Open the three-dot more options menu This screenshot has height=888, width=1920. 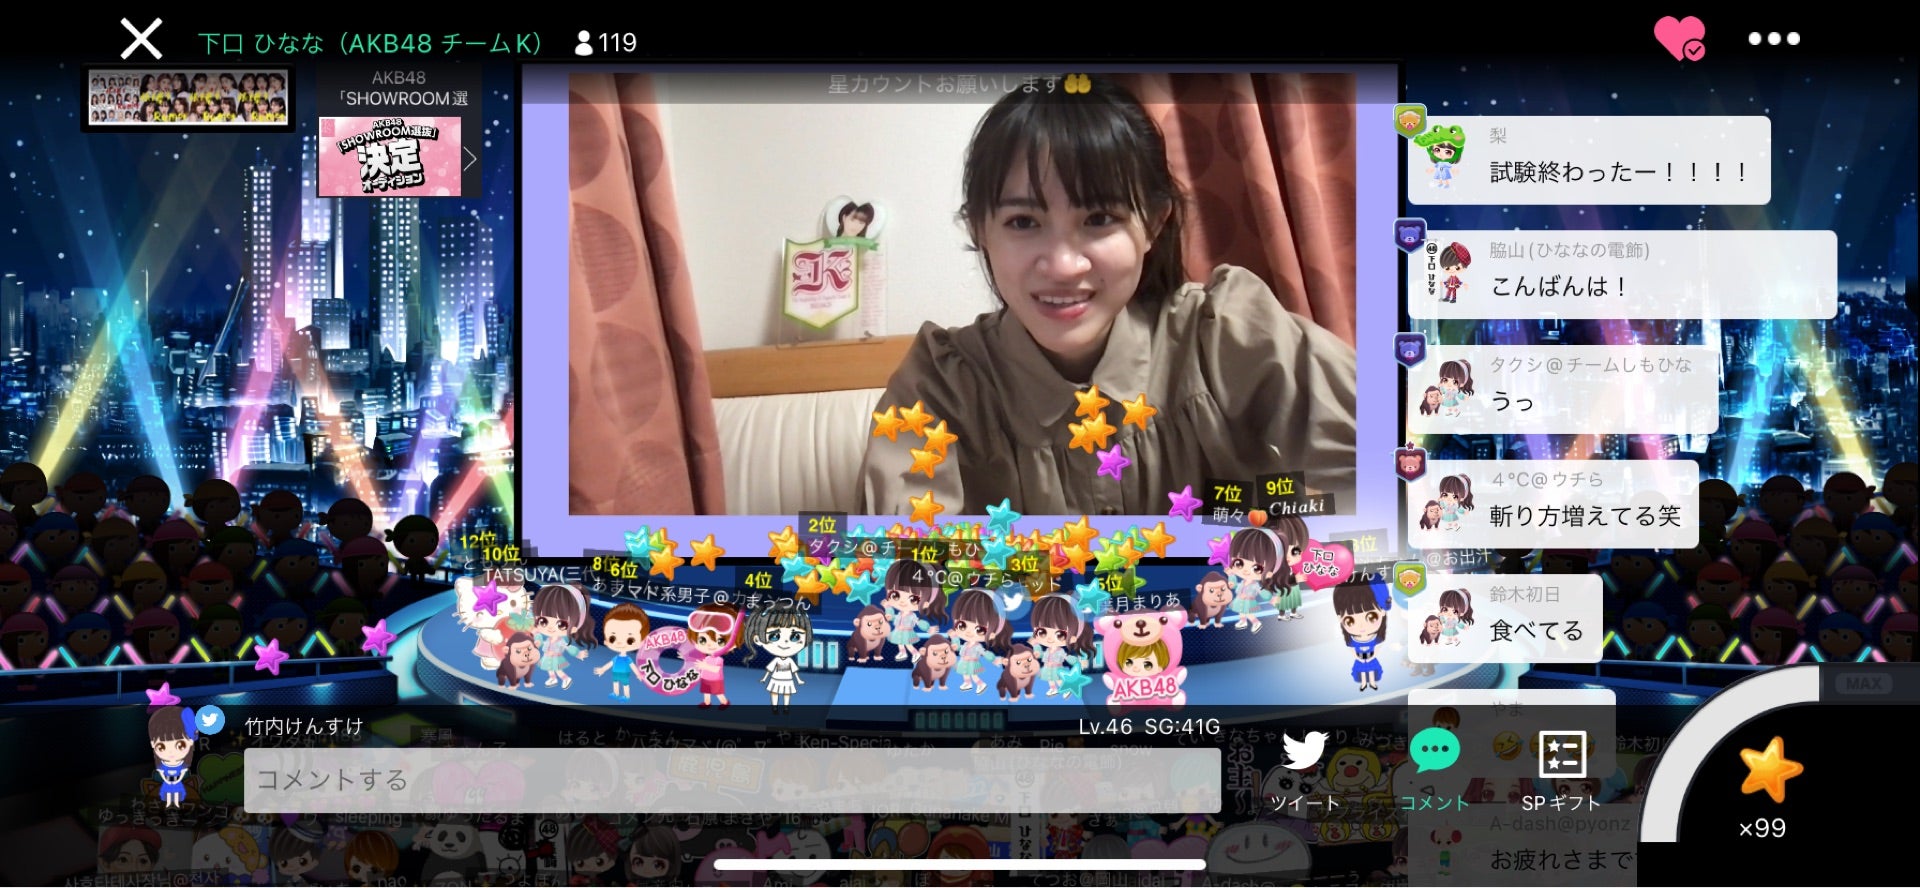1774,39
